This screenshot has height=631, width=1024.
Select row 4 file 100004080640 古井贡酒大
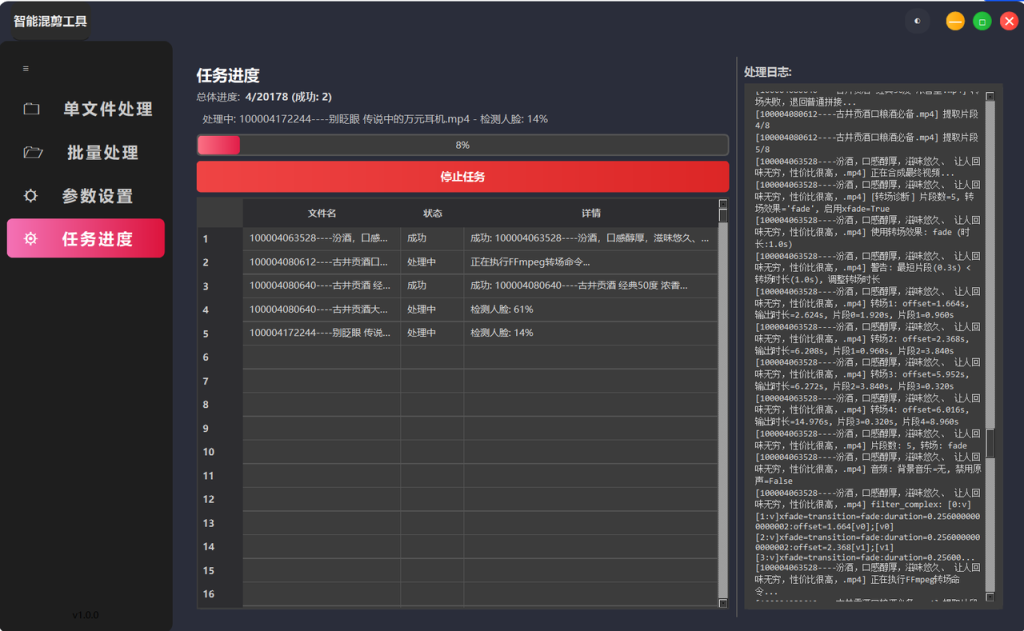(322, 309)
